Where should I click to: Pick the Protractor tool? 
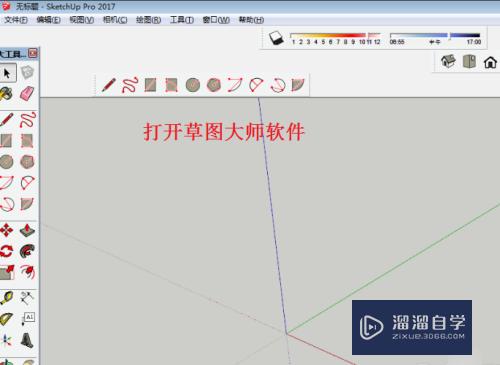click(x=6, y=319)
